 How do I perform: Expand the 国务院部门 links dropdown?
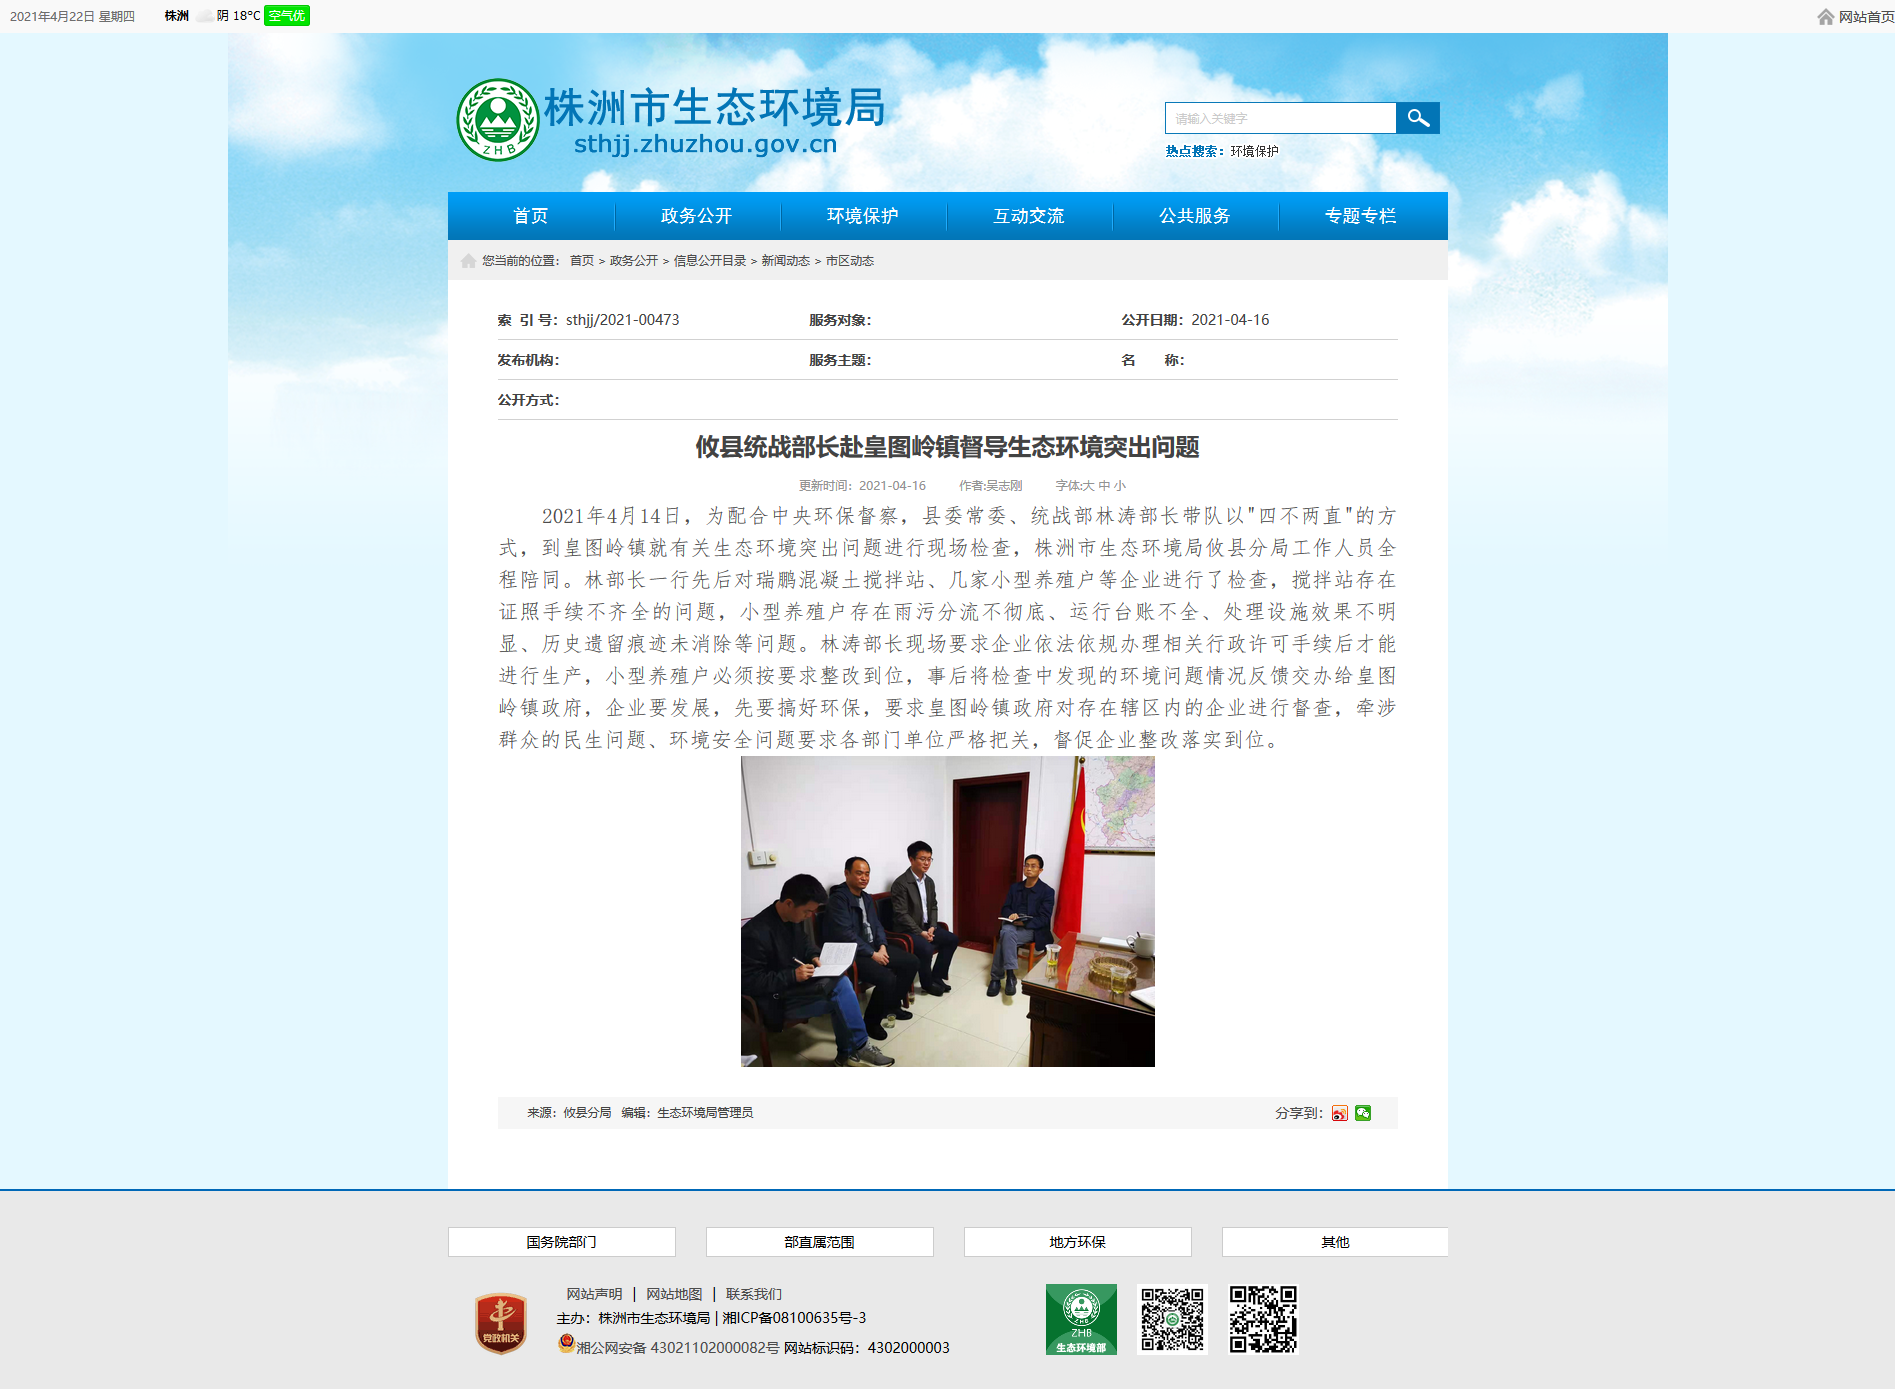[561, 1242]
